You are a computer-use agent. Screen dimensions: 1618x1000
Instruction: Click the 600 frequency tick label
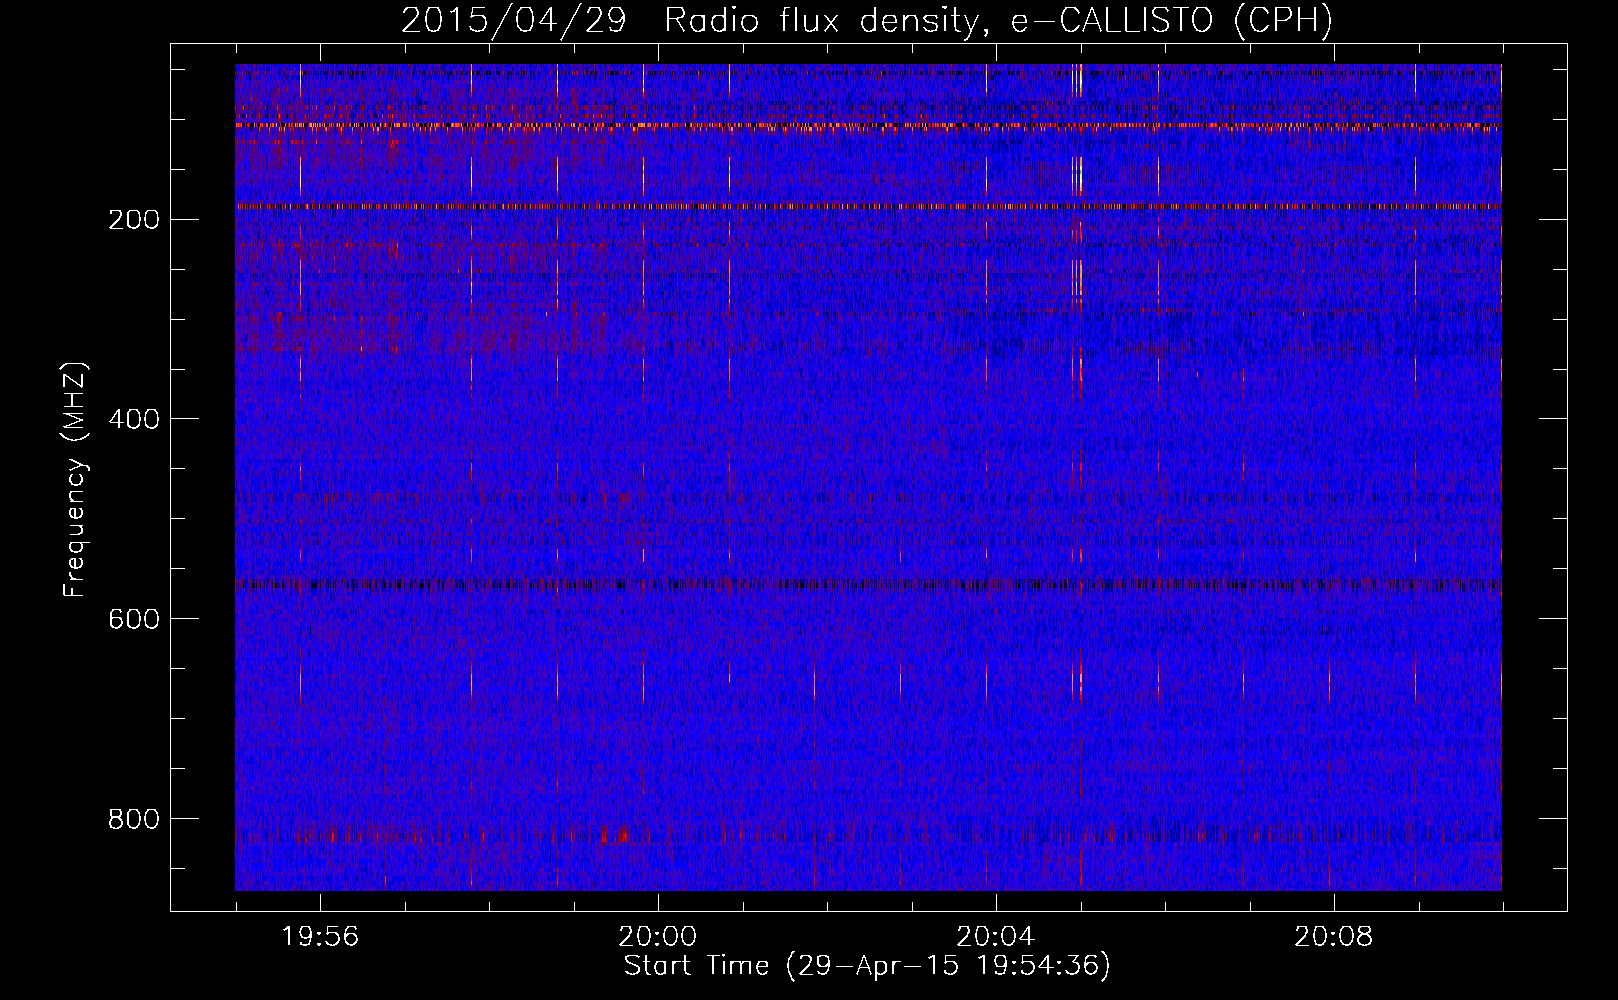tap(133, 619)
